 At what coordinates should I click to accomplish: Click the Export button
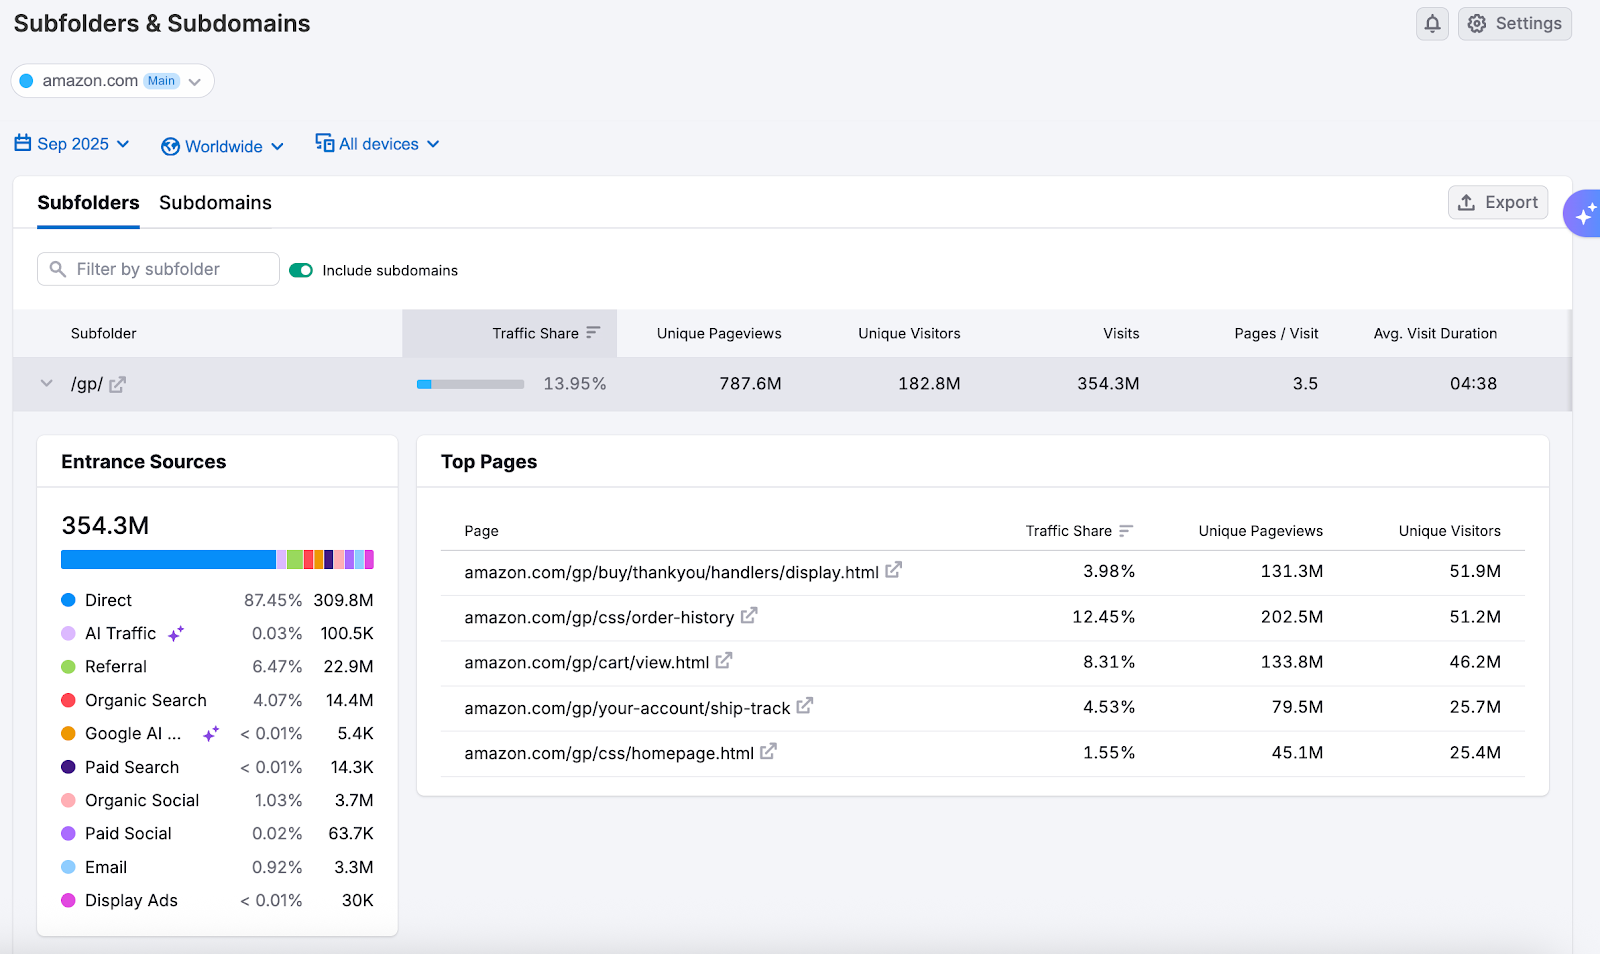coord(1498,202)
